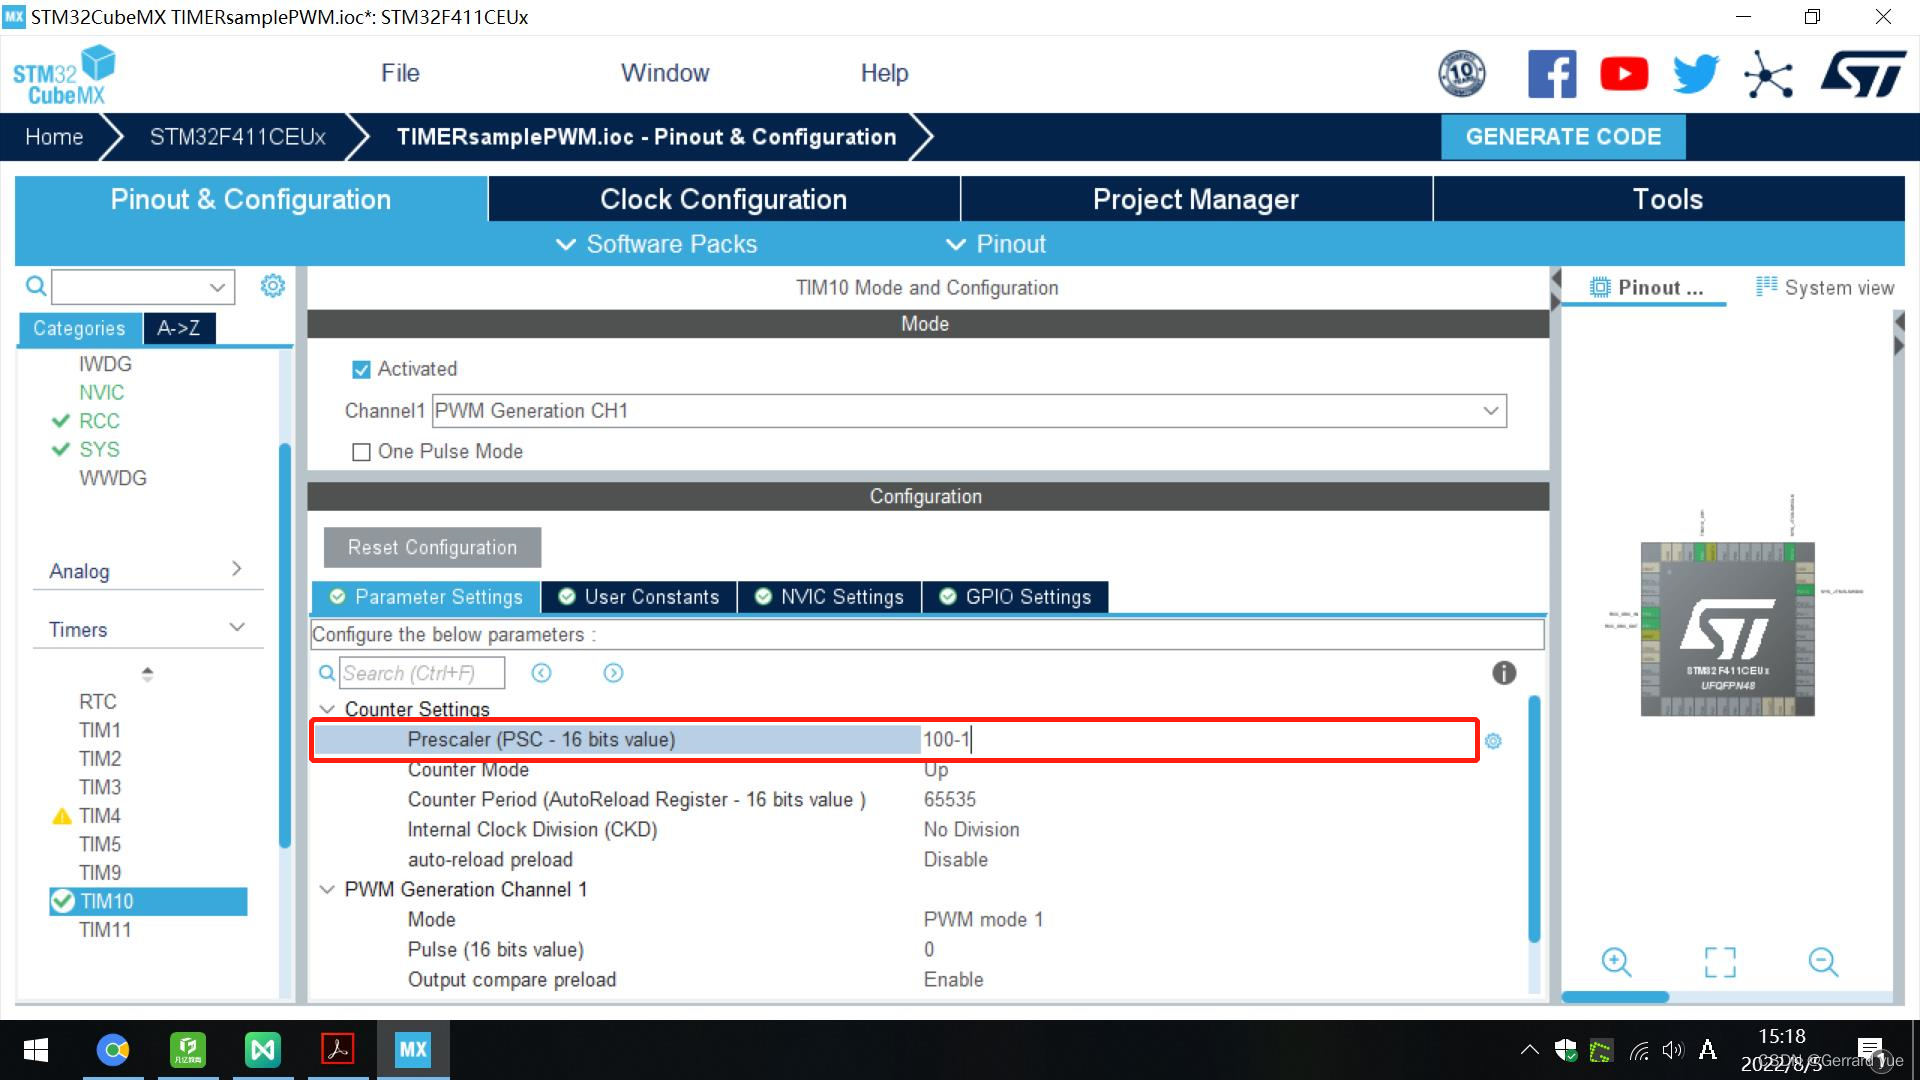
Task: Open the File menu
Action: (400, 73)
